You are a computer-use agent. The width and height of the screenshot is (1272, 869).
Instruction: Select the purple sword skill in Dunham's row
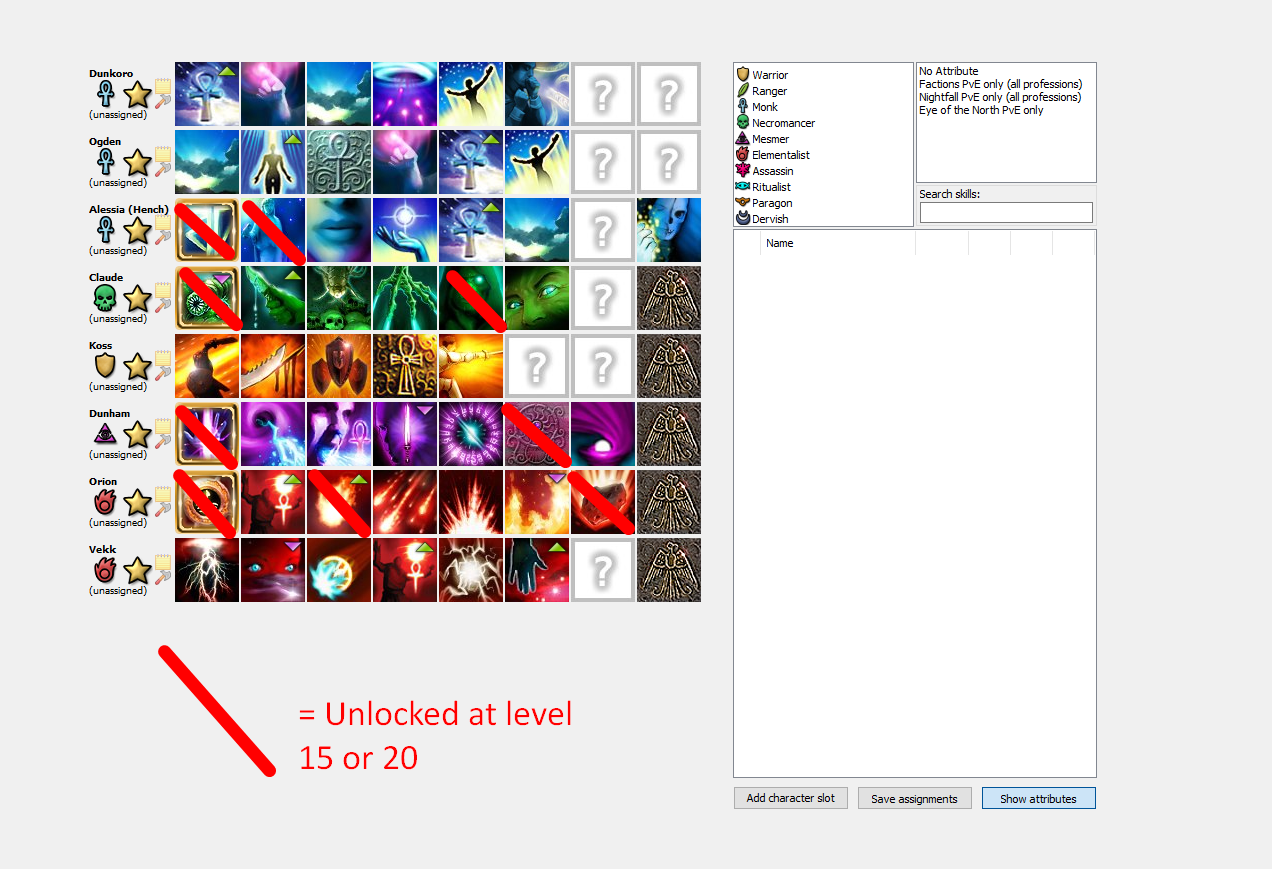pyautogui.click(x=405, y=434)
